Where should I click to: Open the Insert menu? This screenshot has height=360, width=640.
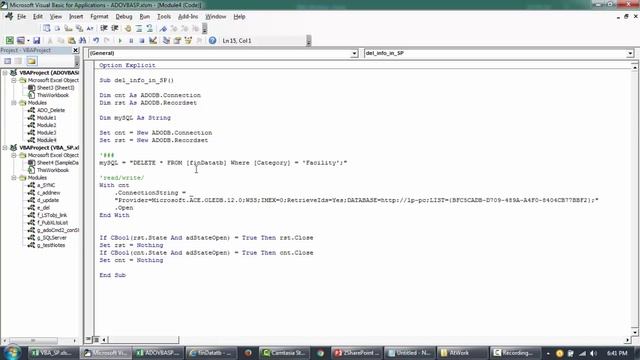[76, 17]
